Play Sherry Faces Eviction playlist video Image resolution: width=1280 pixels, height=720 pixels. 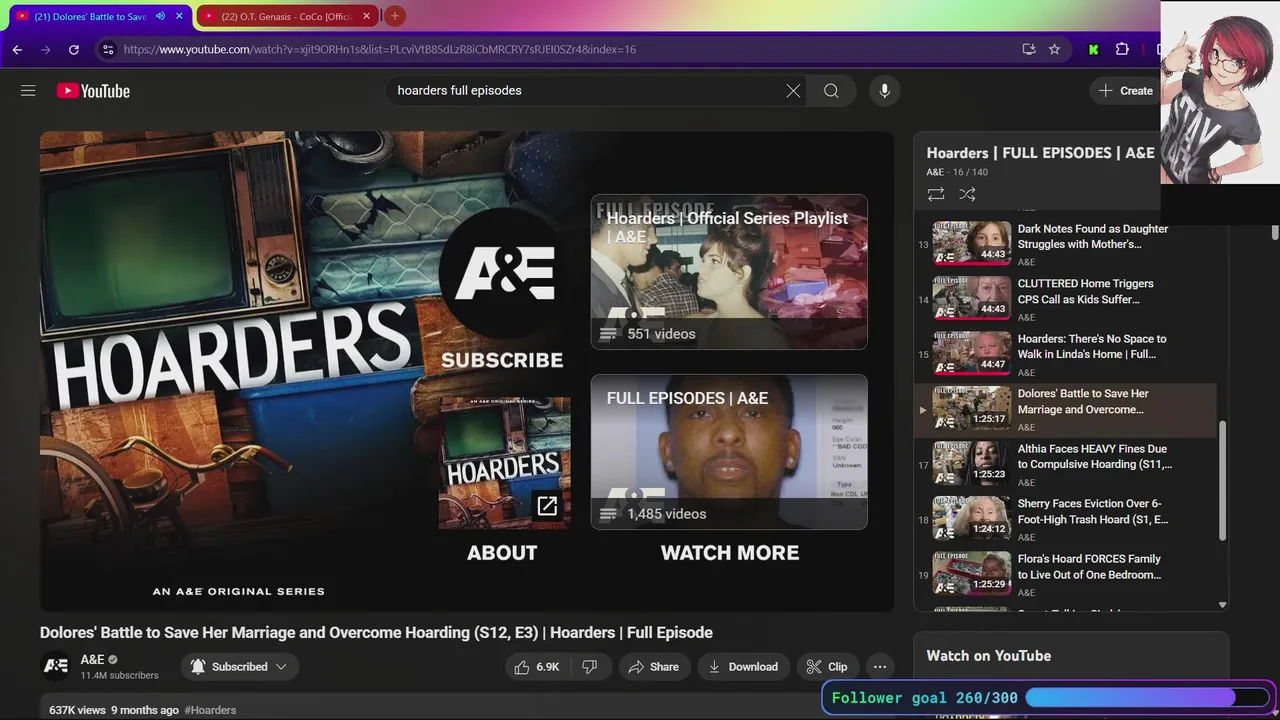click(x=1065, y=519)
